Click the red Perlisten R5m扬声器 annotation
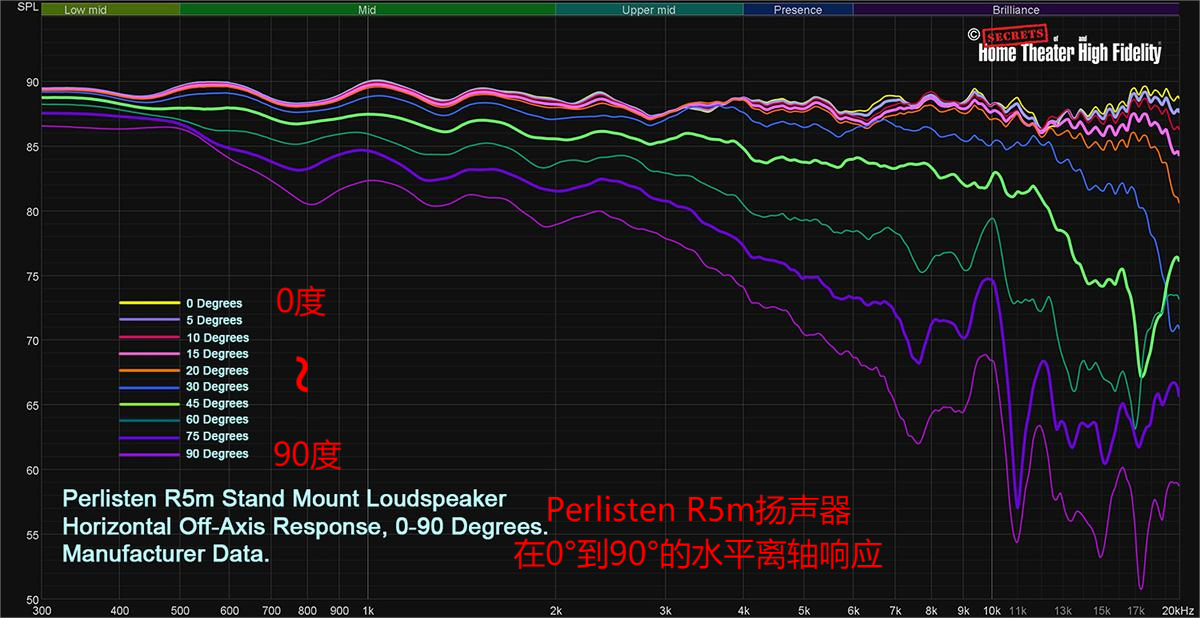Screen dimensions: 1200x618 click(x=697, y=513)
